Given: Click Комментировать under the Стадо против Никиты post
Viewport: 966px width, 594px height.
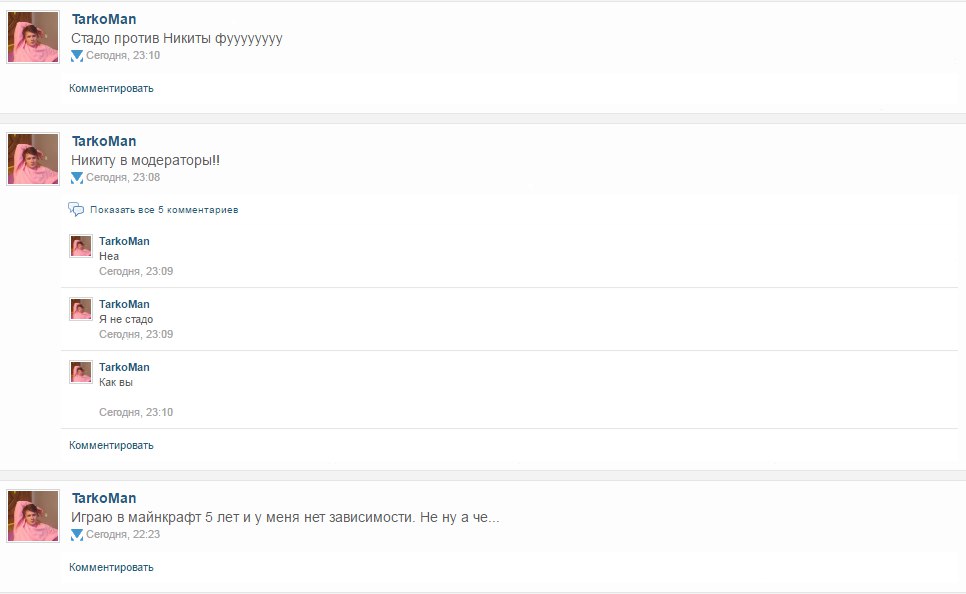Looking at the screenshot, I should [x=111, y=88].
